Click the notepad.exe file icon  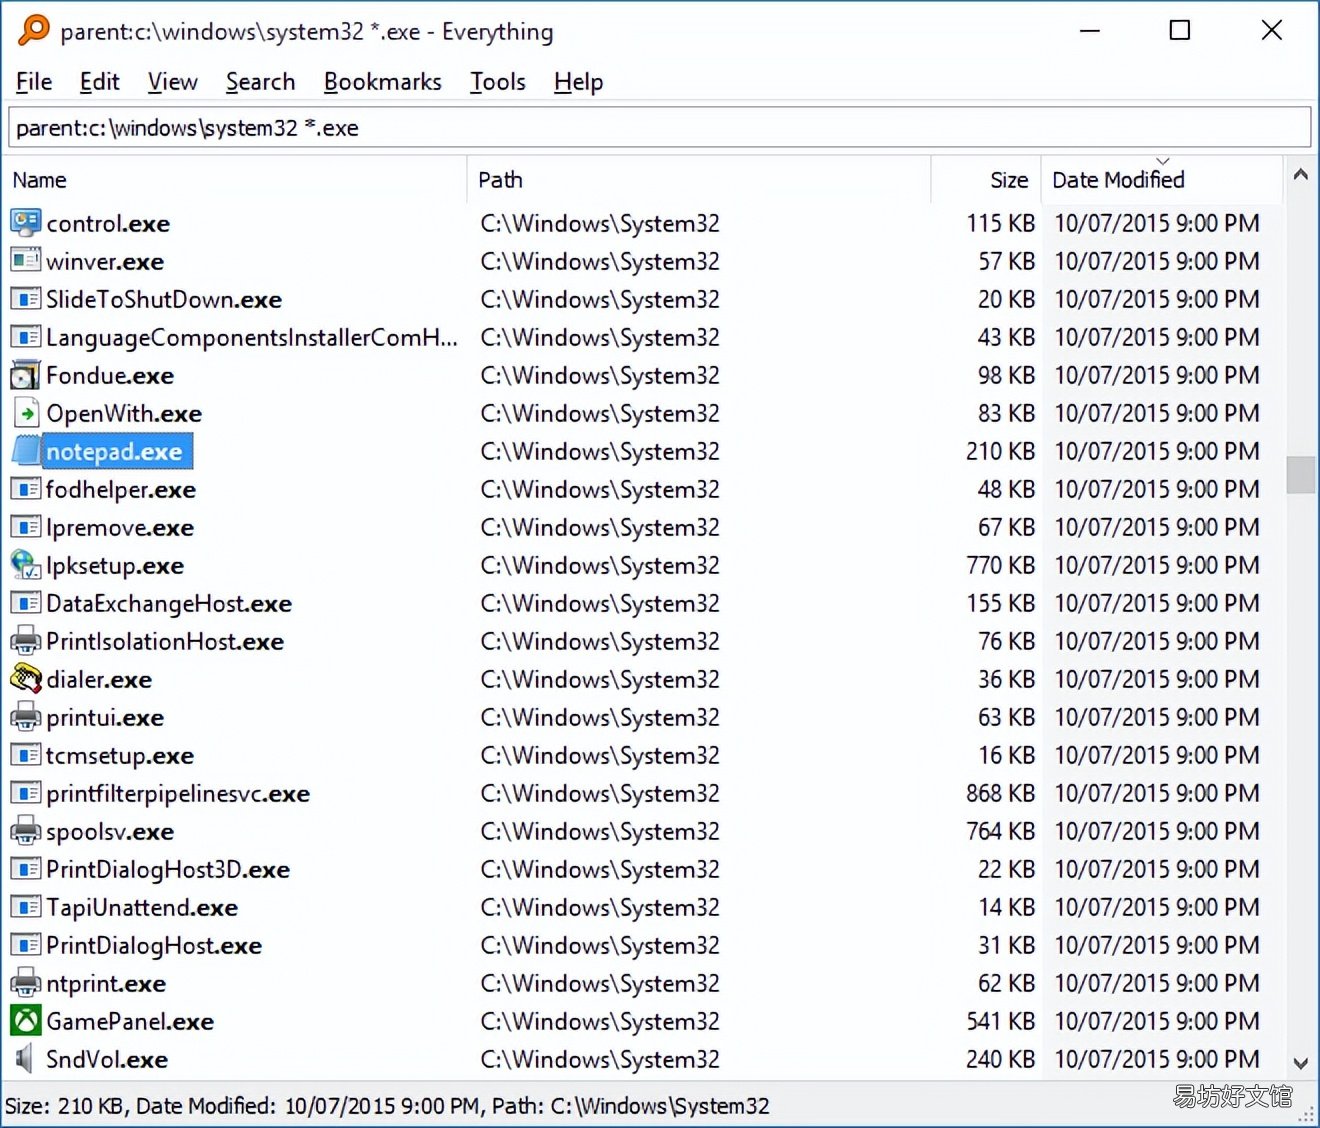pos(25,451)
